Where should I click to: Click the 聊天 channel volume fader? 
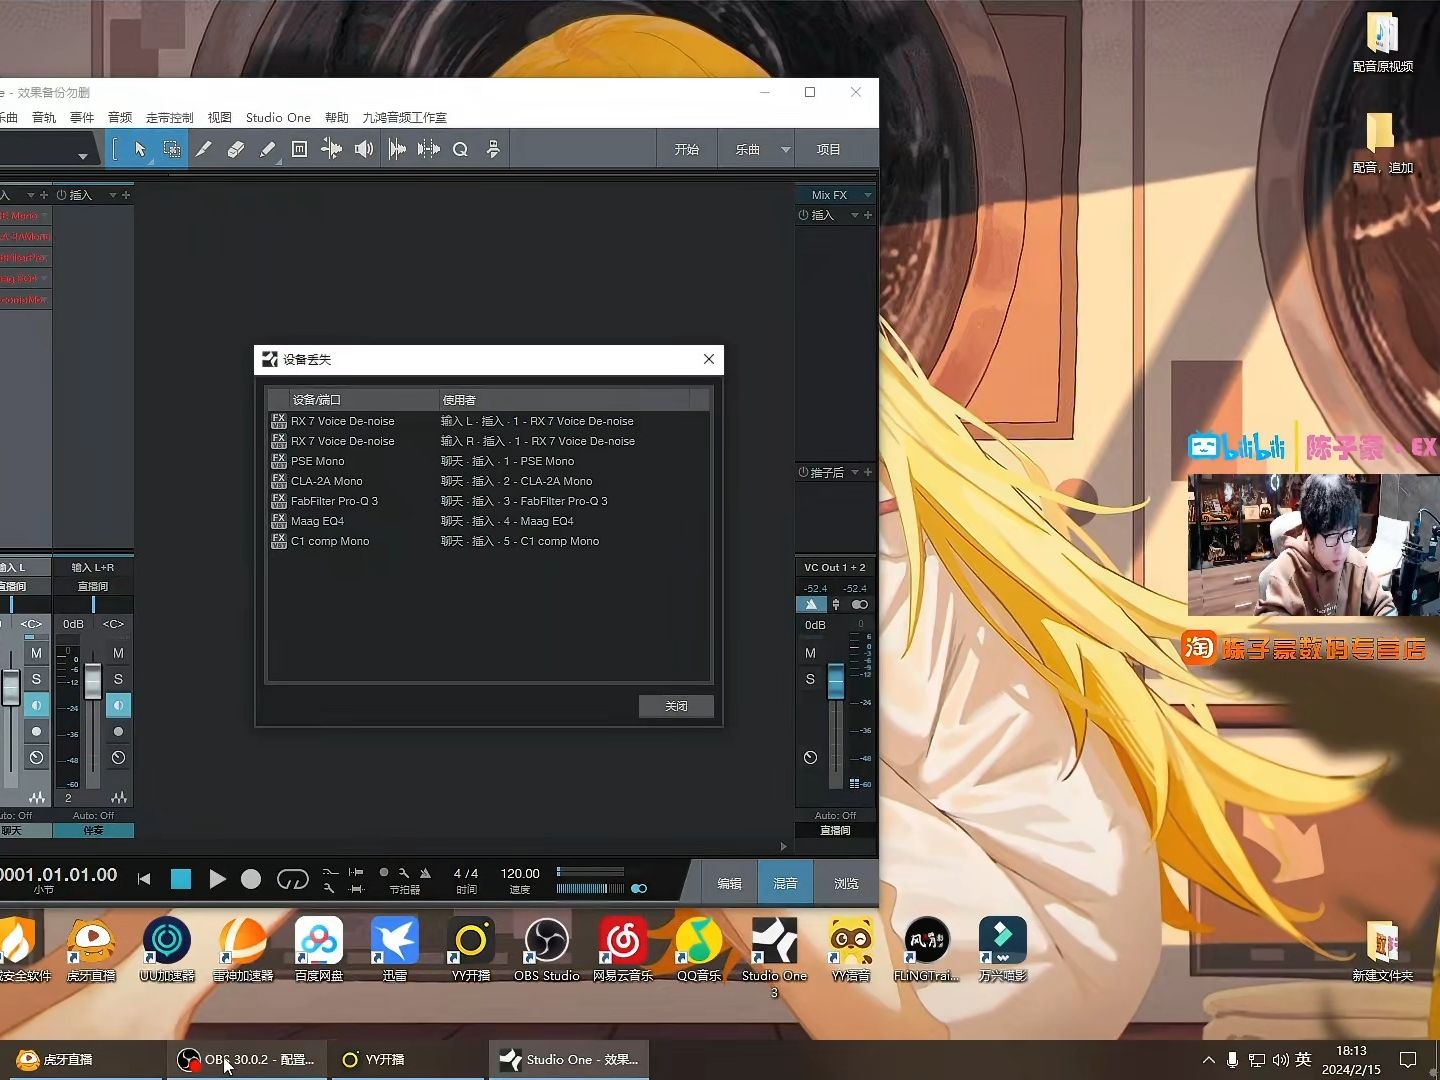(x=11, y=687)
